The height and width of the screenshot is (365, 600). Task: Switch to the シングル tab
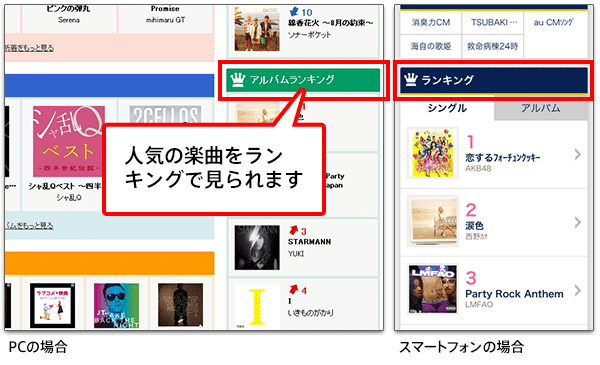point(447,109)
